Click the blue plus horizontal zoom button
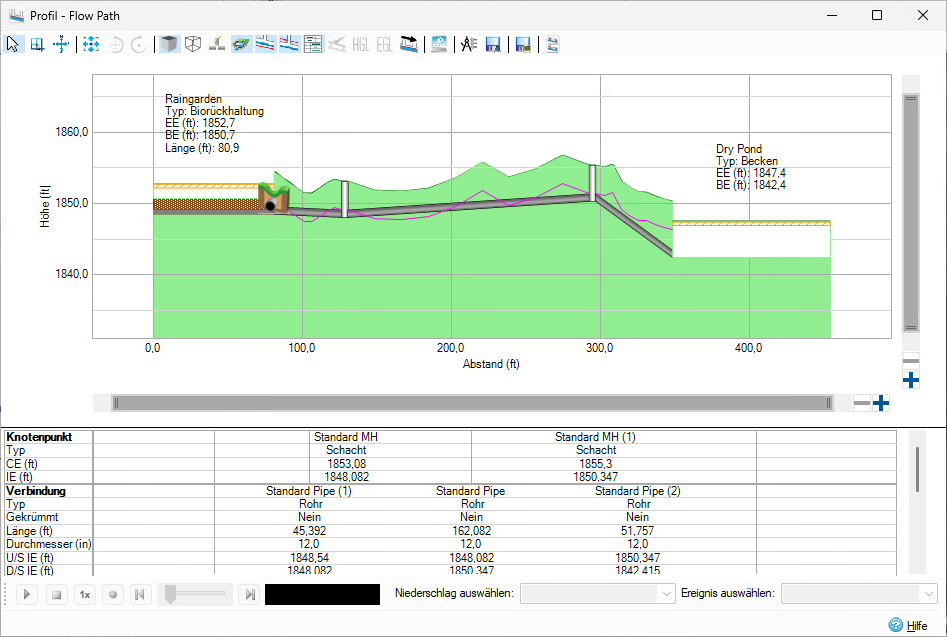The width and height of the screenshot is (947, 637). point(881,403)
